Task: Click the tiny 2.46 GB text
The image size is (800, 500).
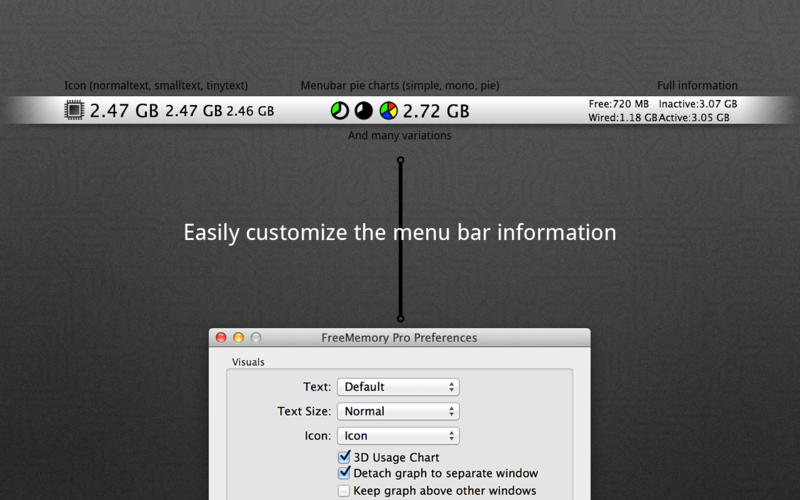Action: click(x=250, y=111)
